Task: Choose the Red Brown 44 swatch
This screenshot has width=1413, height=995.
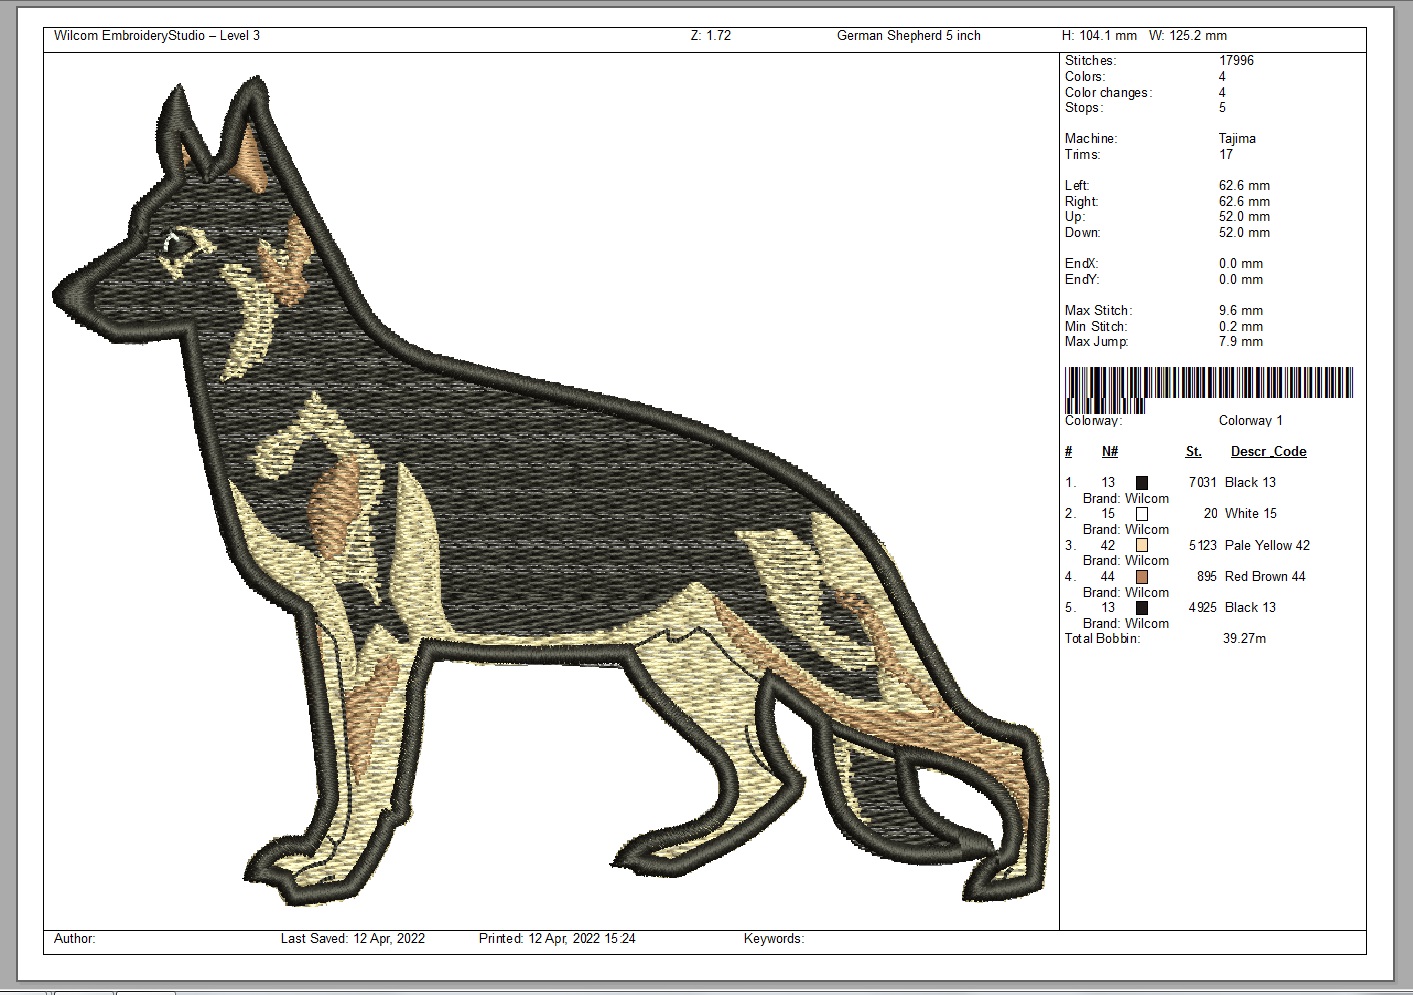Action: click(1141, 577)
